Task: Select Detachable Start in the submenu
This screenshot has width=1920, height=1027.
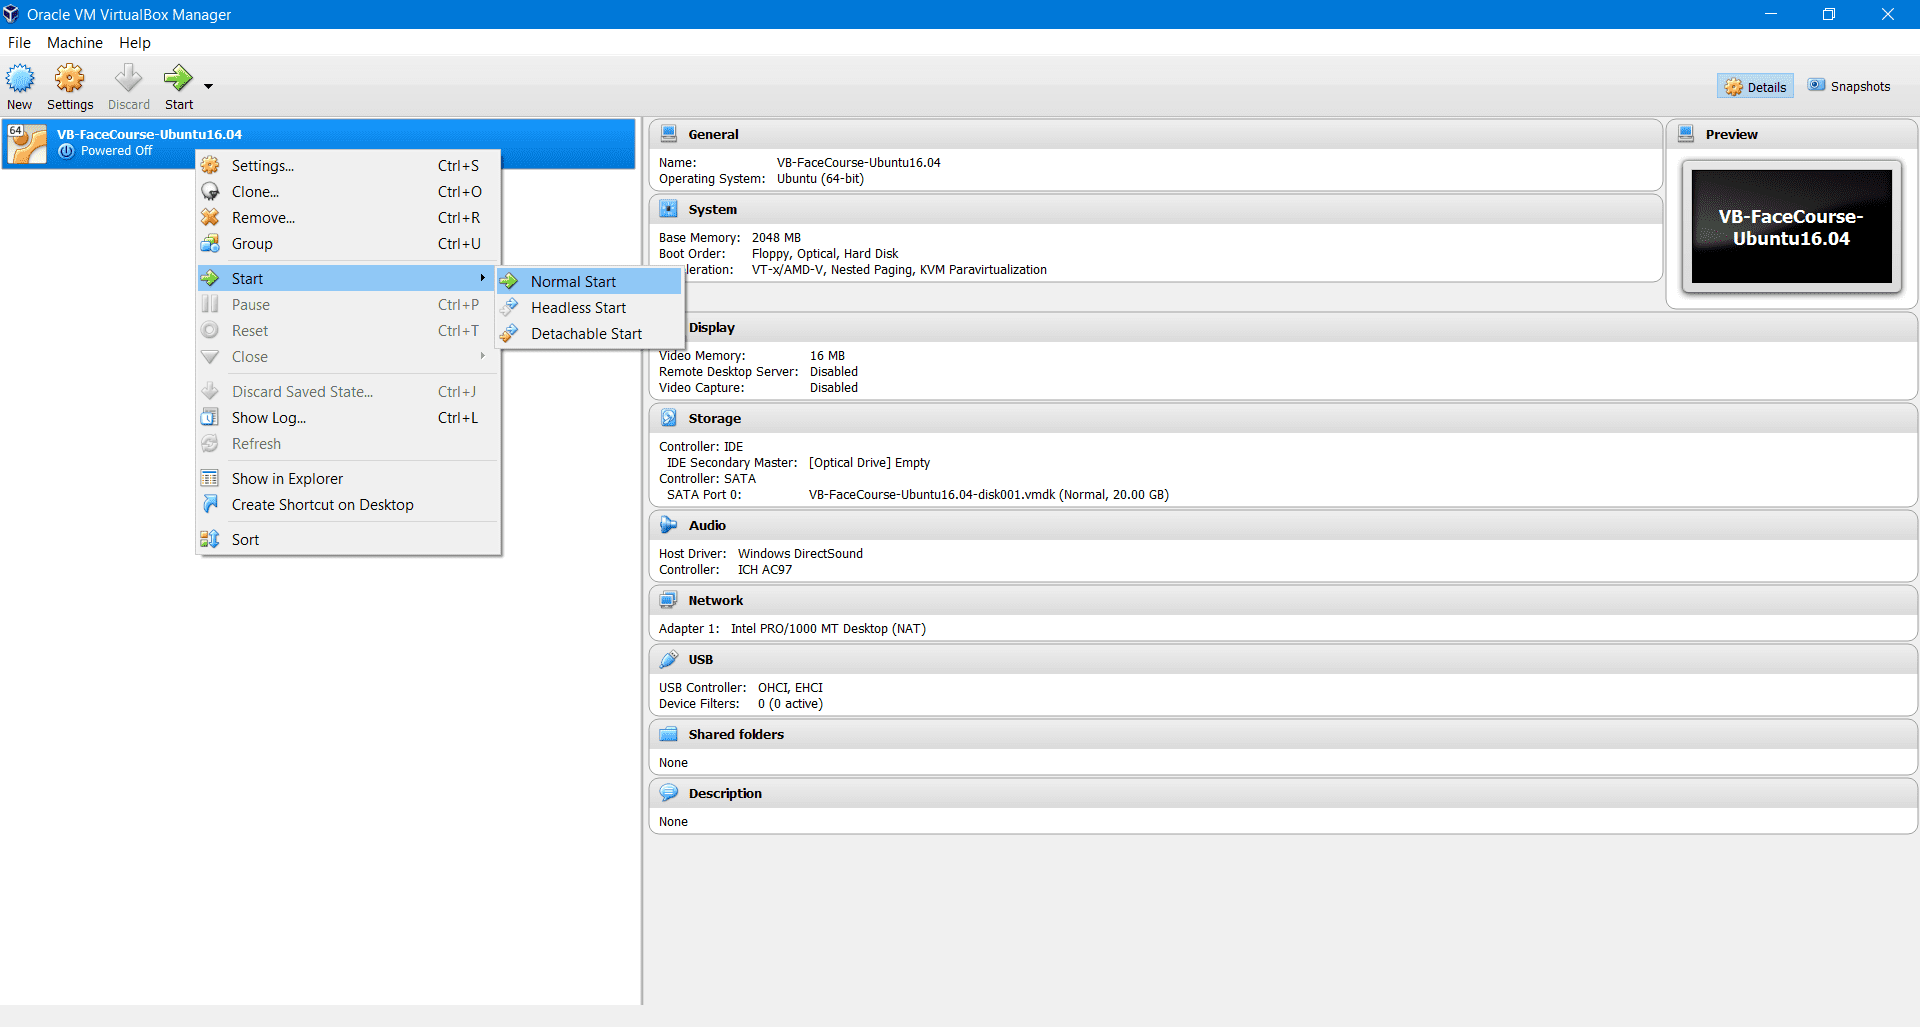Action: pos(590,334)
